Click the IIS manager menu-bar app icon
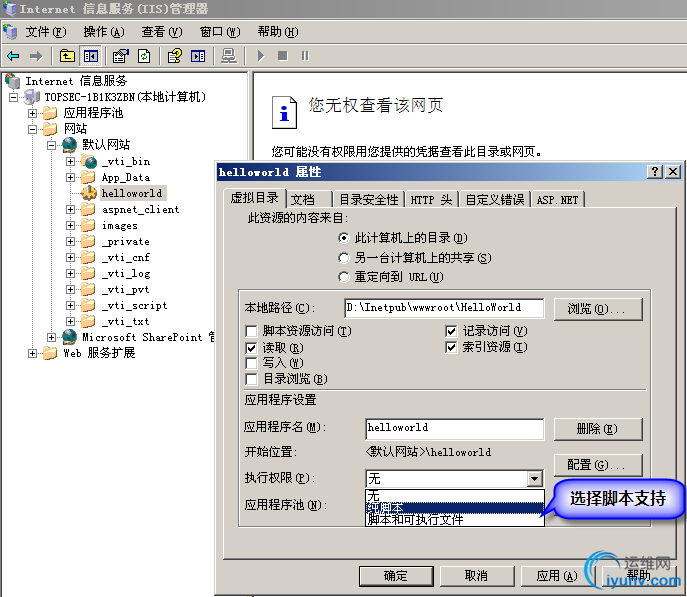687x597 pixels. click(10, 32)
